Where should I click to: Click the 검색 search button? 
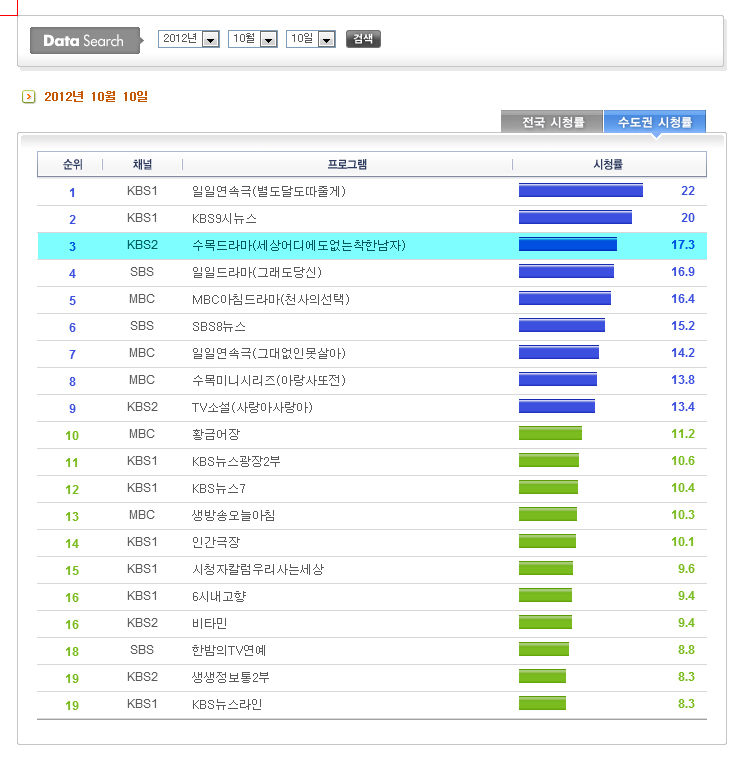(x=363, y=39)
